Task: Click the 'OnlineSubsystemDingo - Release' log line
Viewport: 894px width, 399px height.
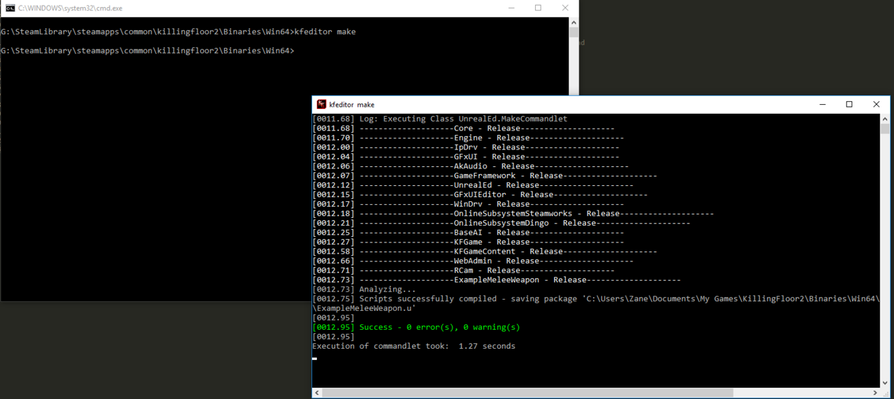Action: (501, 223)
